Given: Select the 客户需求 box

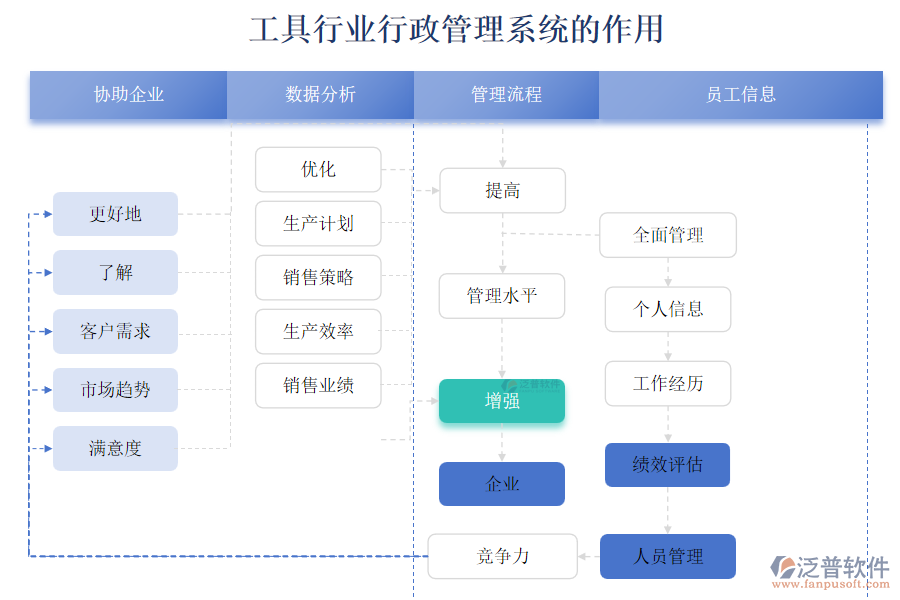Looking at the screenshot, I should point(115,331).
